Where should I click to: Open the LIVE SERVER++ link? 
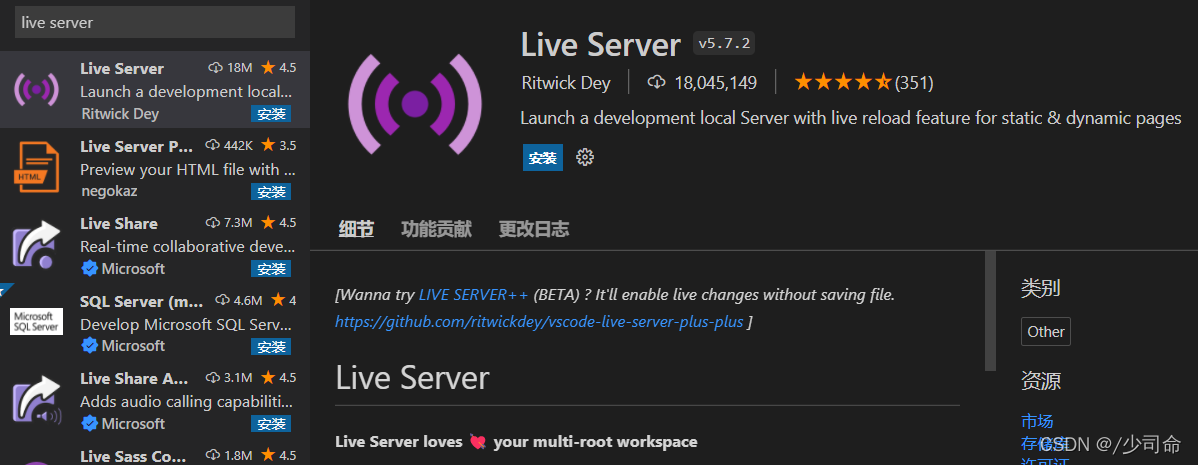pyautogui.click(x=473, y=295)
